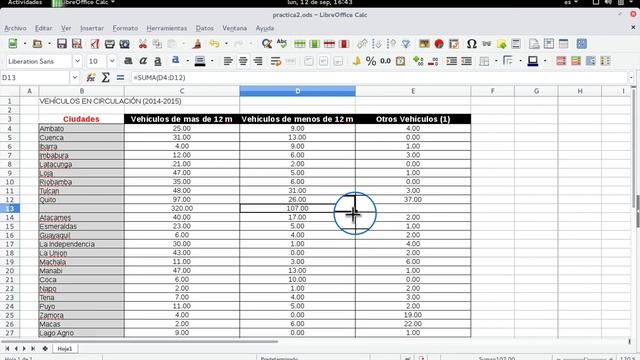This screenshot has height=360, width=640.
Task: Apply percent number format
Action: 371,61
